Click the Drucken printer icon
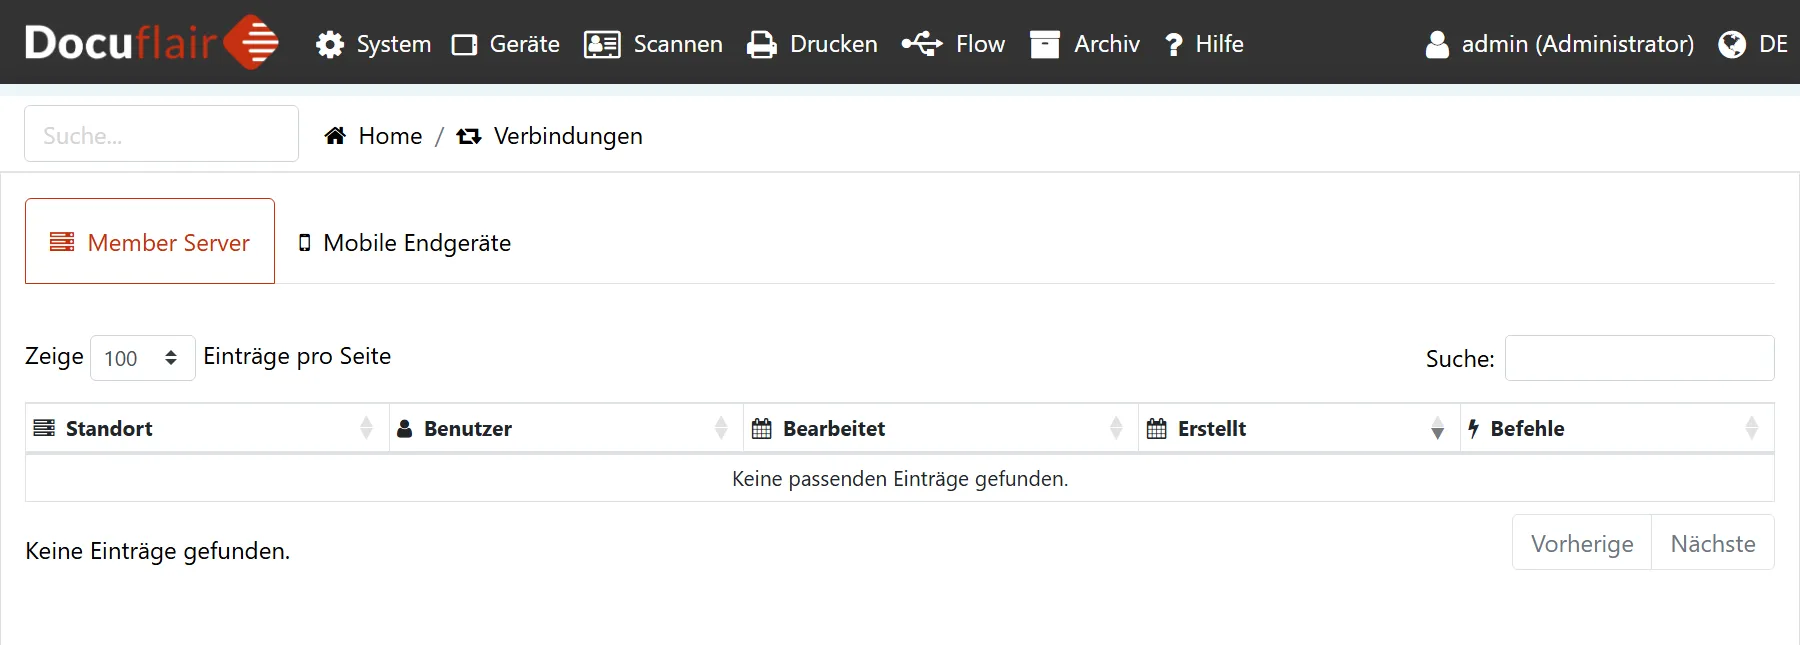This screenshot has width=1800, height=645. click(x=762, y=44)
